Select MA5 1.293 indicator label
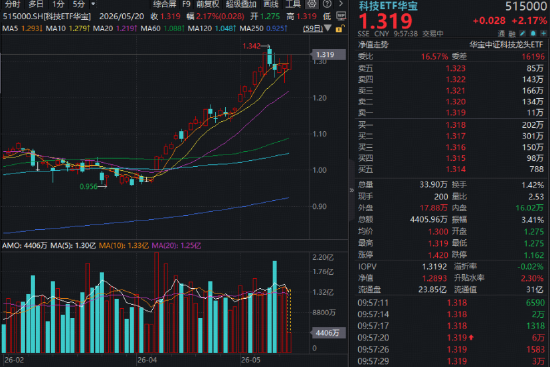550x367 pixels. pyautogui.click(x=22, y=28)
